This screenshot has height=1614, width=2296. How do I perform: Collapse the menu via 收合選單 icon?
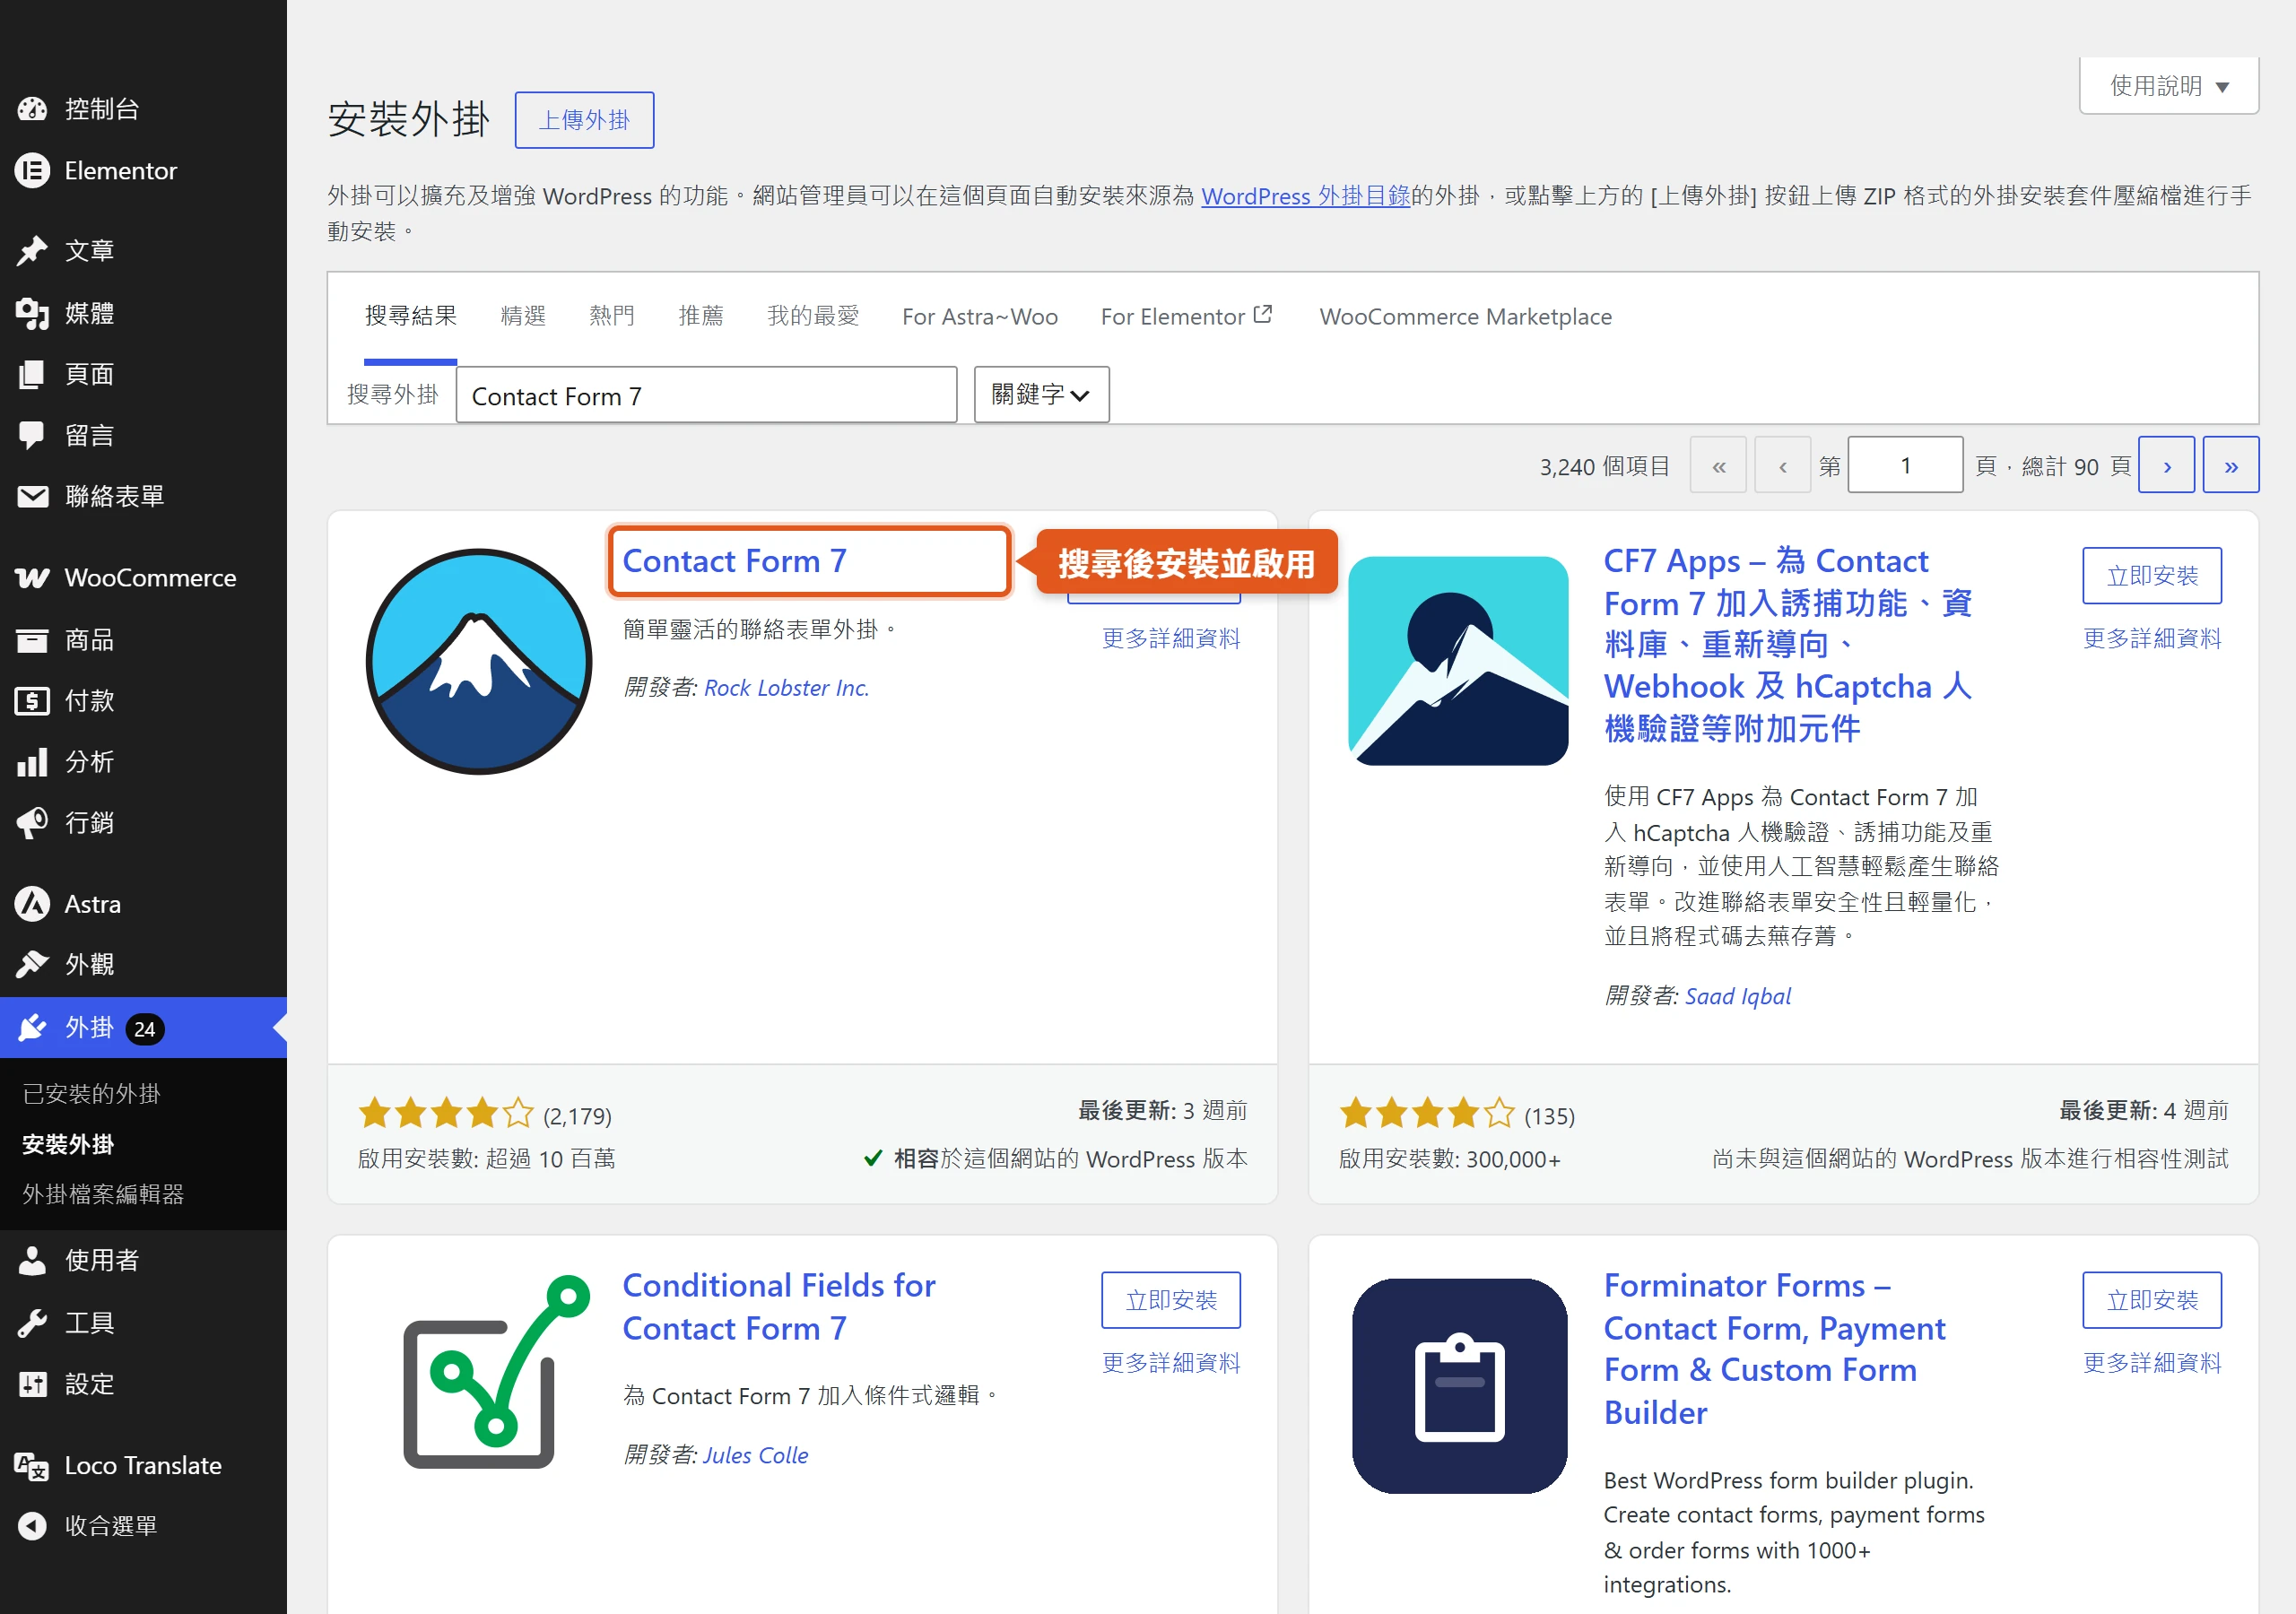point(32,1526)
